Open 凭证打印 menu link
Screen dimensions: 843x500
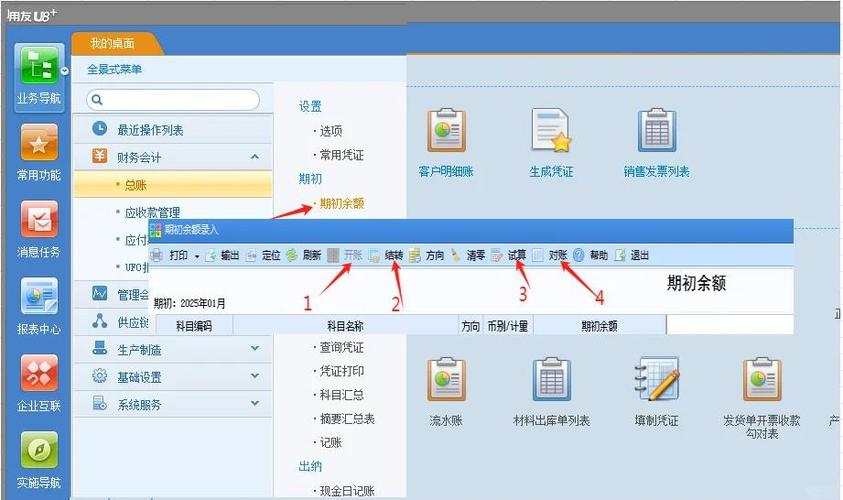pyautogui.click(x=341, y=371)
